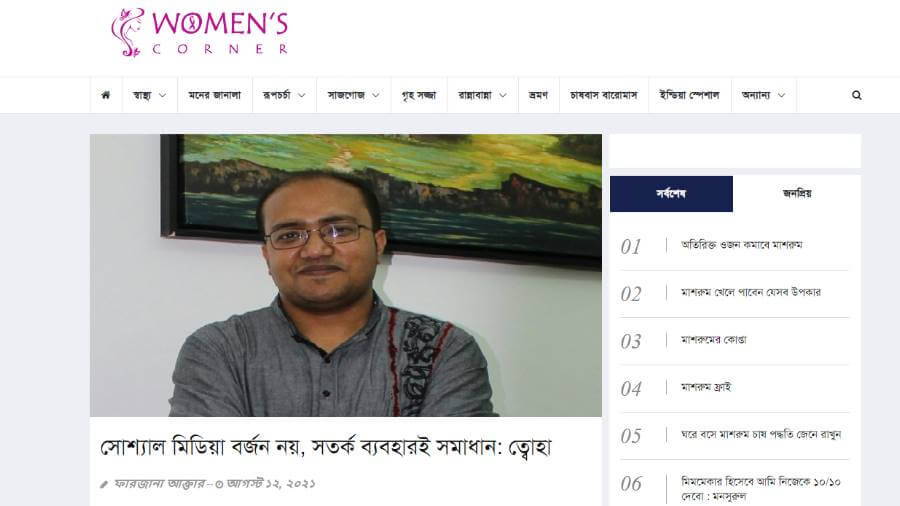Go to the ভ্রমণ section
900x506 pixels.
tap(538, 95)
